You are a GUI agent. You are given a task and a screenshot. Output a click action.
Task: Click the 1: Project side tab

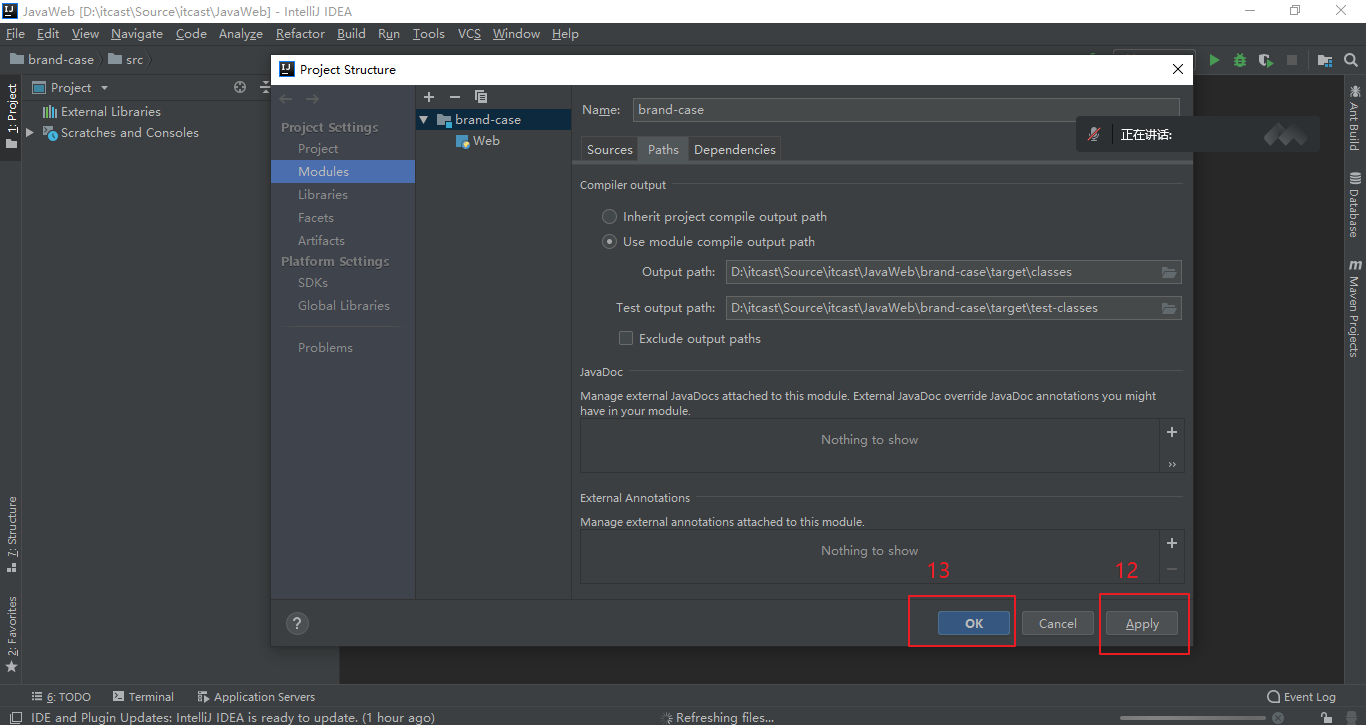tap(12, 116)
